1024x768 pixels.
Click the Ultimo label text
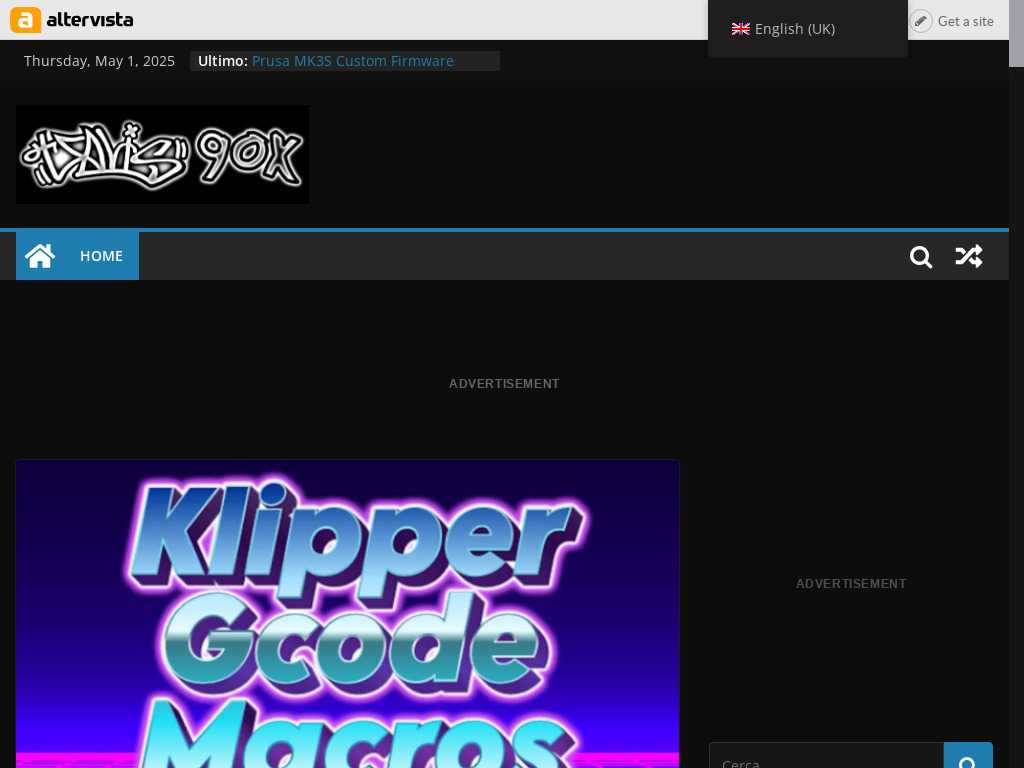223,61
